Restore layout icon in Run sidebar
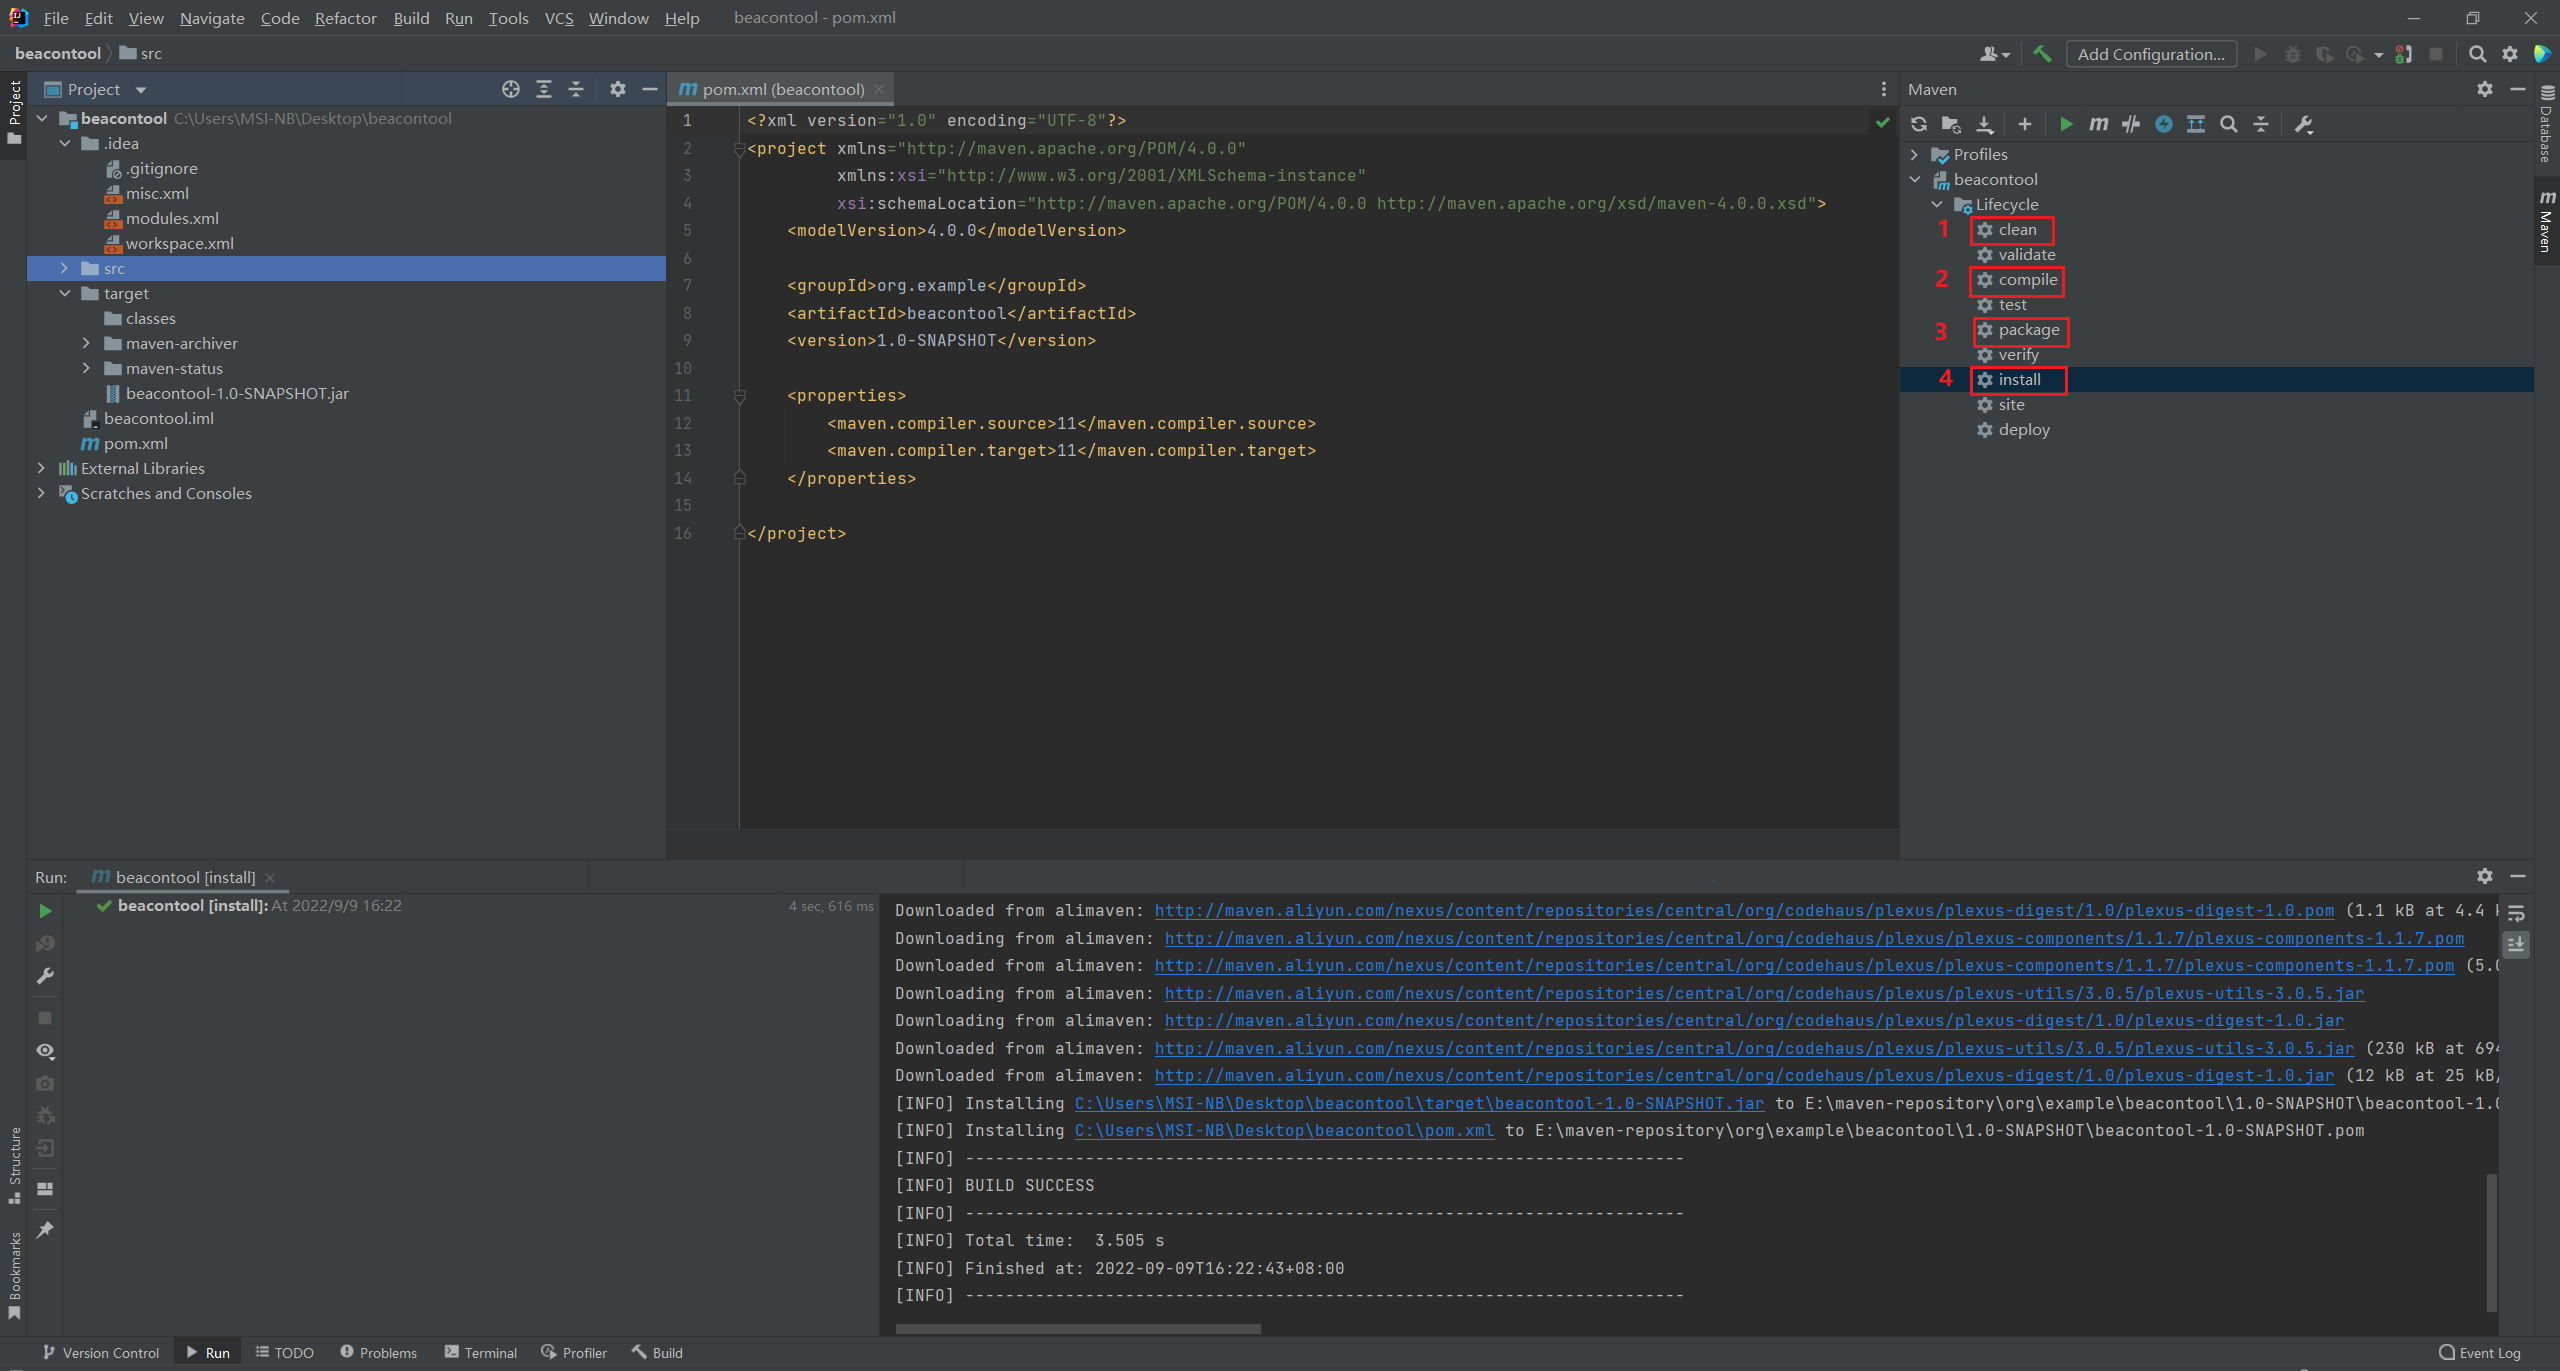 [45, 1189]
